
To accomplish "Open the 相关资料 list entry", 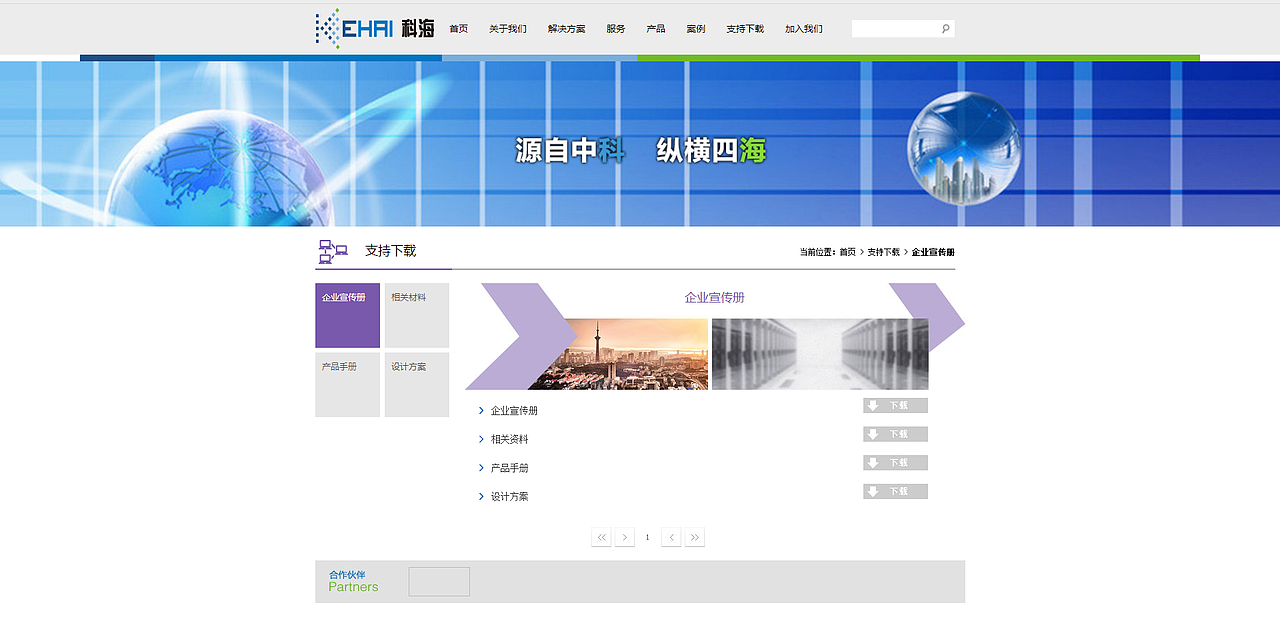I will [x=509, y=440].
